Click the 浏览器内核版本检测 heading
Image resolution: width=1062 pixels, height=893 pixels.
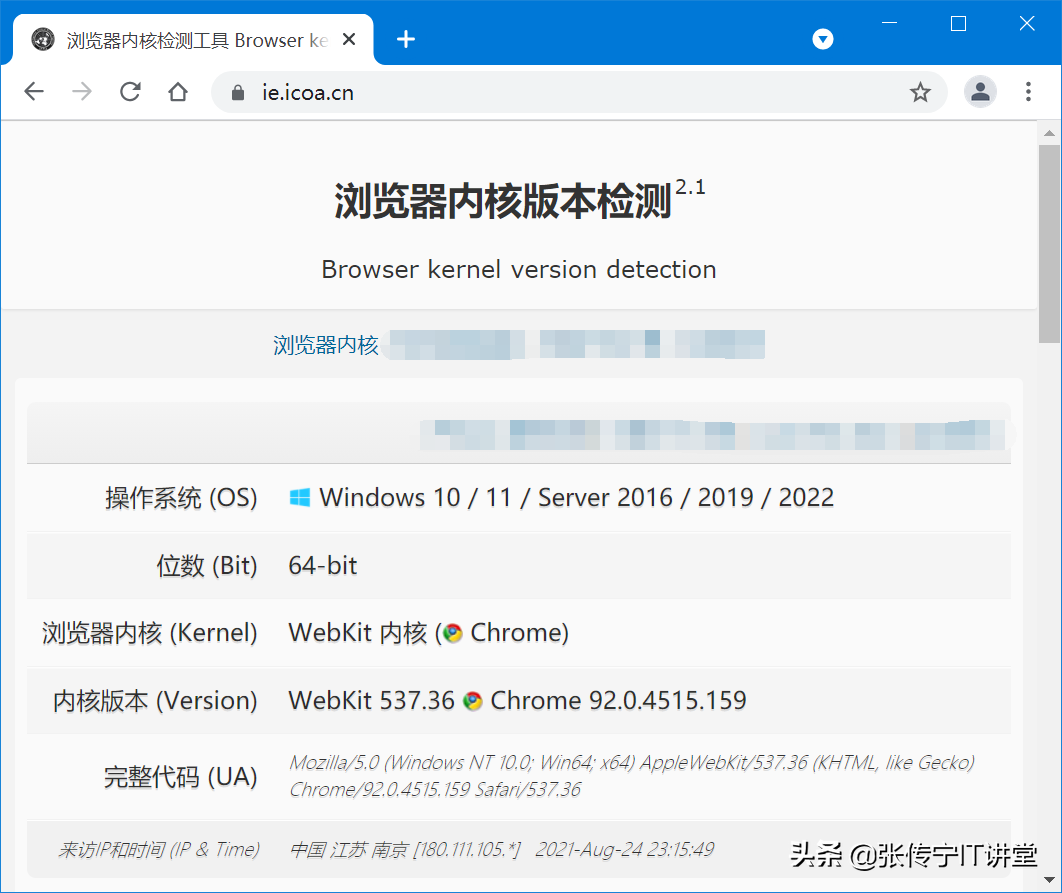point(503,201)
